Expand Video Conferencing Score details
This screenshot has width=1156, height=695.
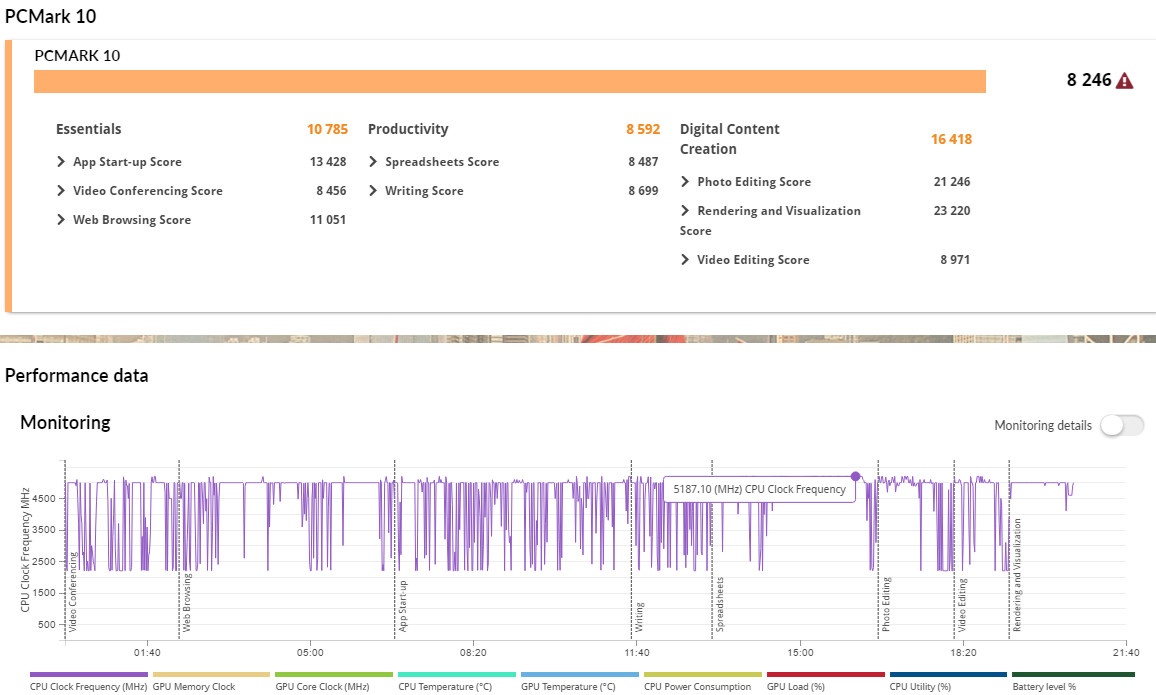62,191
